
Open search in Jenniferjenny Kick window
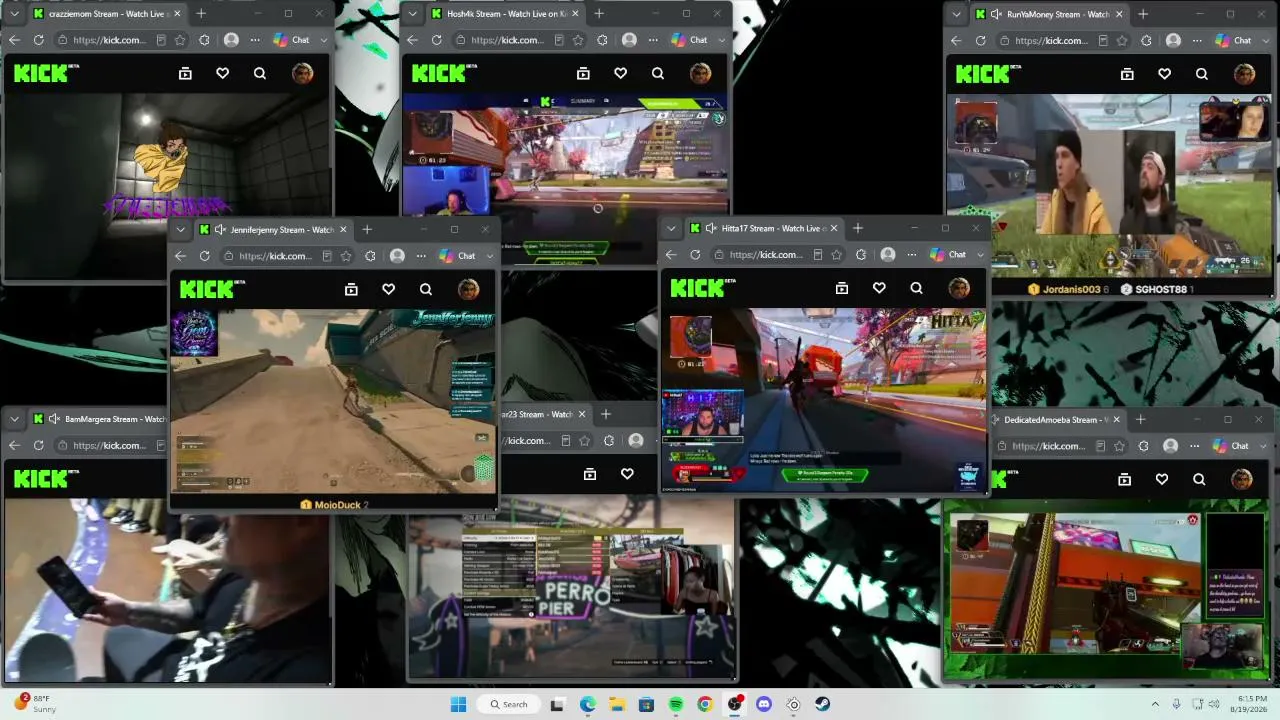click(x=426, y=289)
